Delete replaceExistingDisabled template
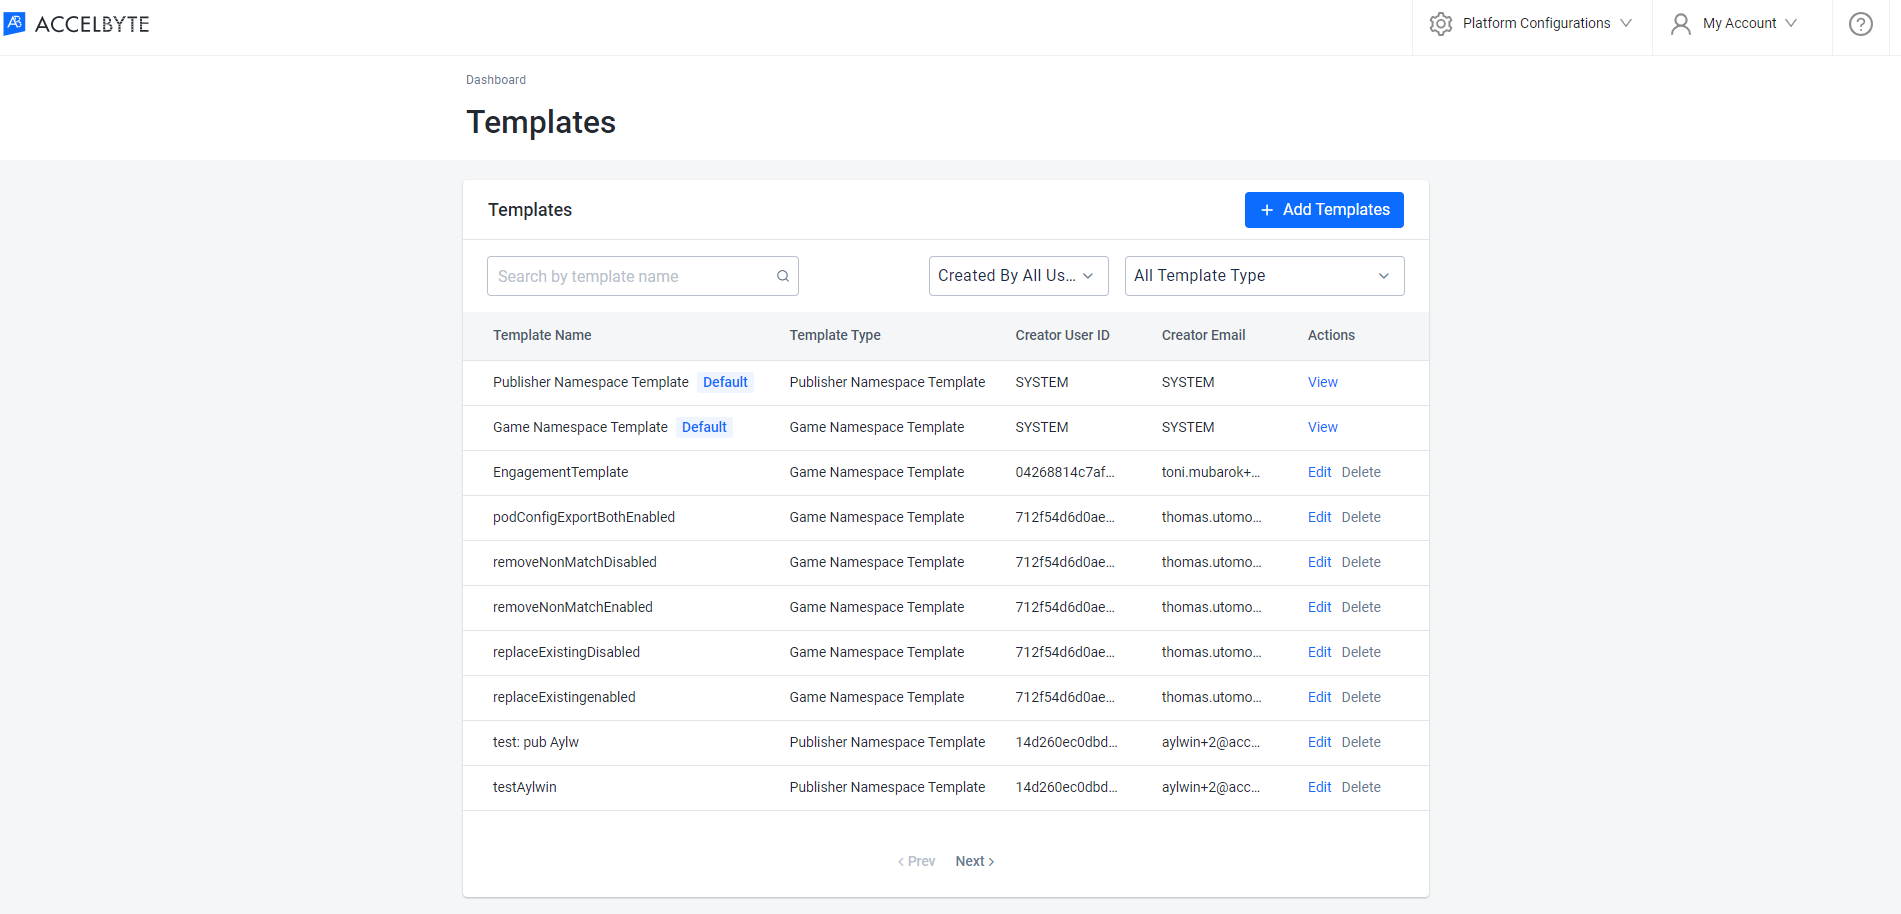This screenshot has height=914, width=1901. 1361,652
